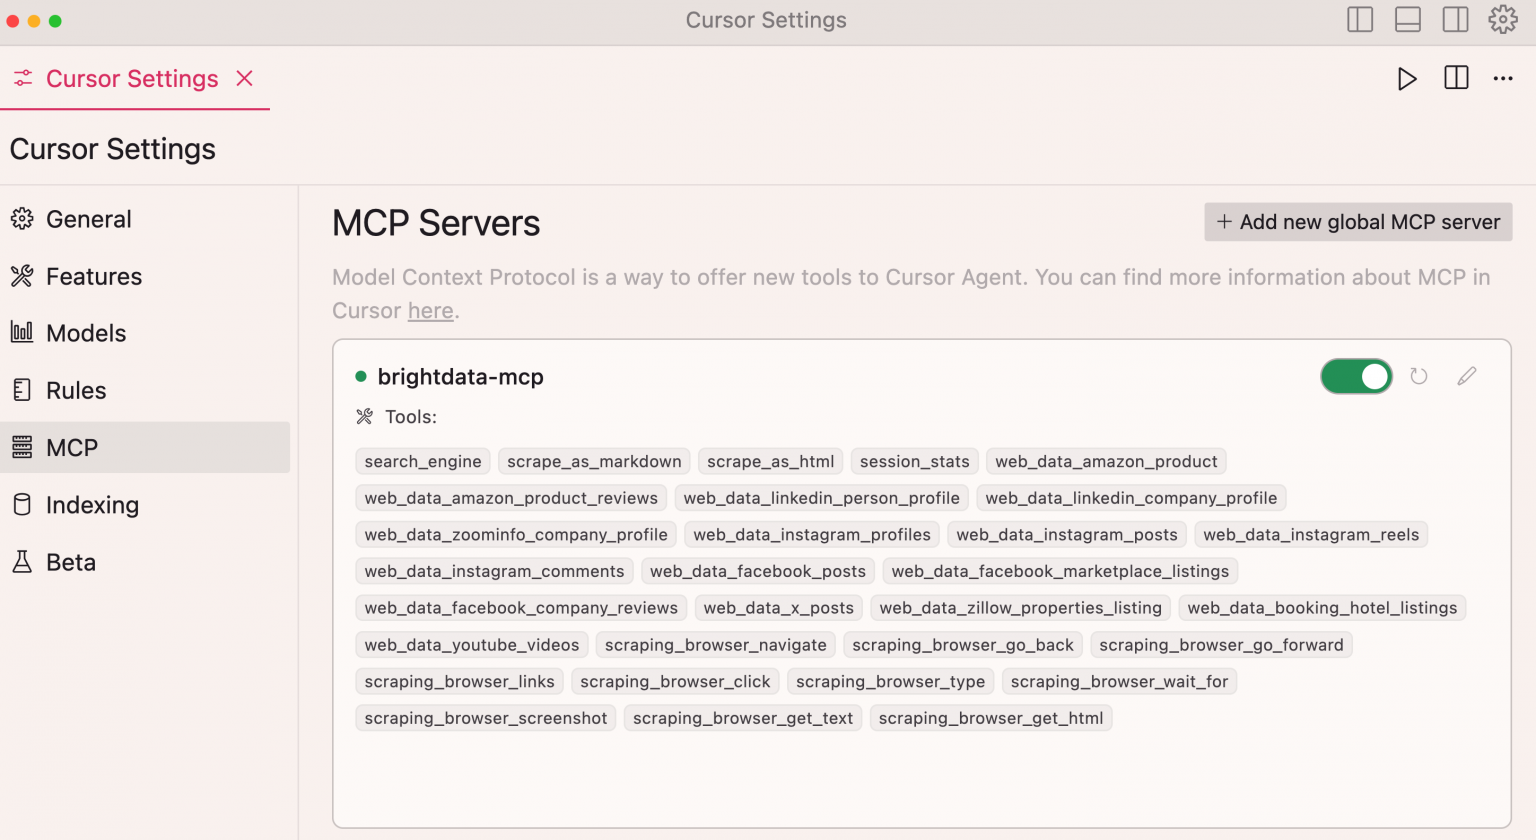The image size is (1536, 840).
Task: Open the Indexing section icon
Action: click(x=24, y=505)
